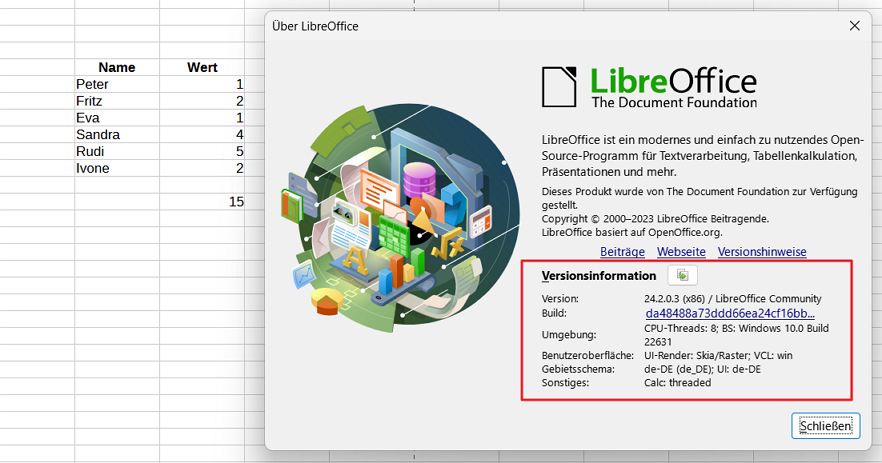Select Eva's value cell showing 1
The height and width of the screenshot is (463, 882).
(202, 118)
